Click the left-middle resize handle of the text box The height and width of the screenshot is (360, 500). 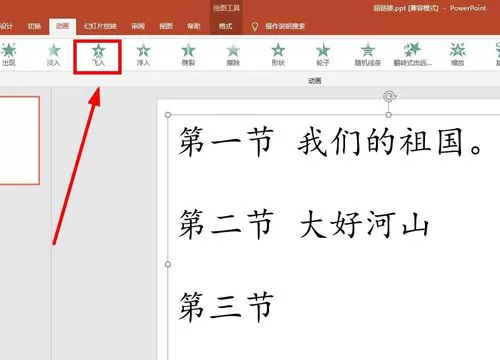168,264
